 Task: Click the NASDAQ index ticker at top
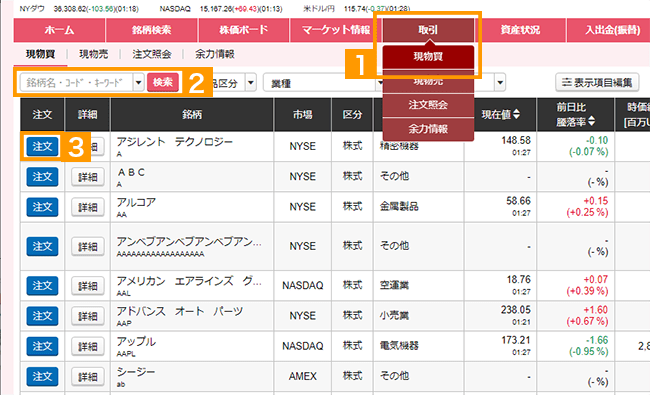(221, 9)
